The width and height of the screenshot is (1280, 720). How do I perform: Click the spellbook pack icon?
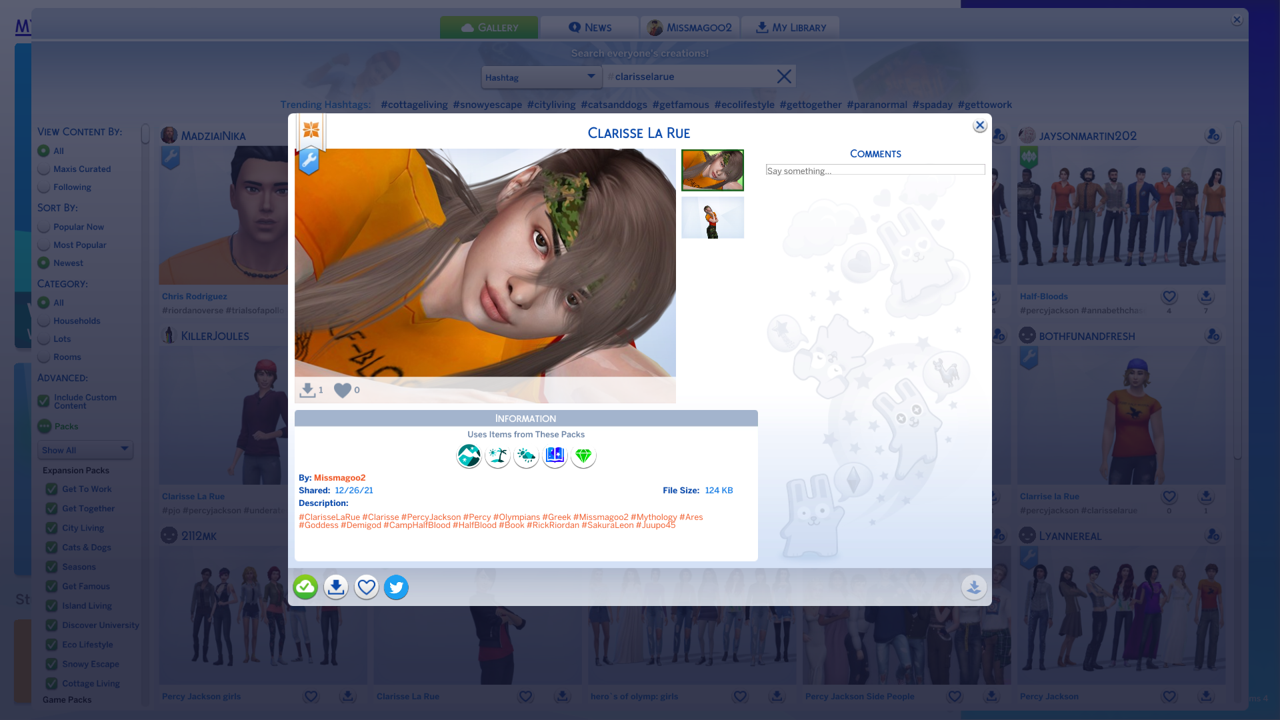555,456
